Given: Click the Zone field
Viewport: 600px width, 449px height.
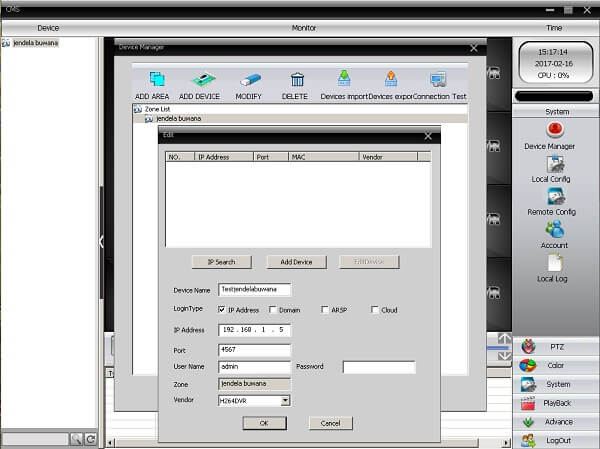Looking at the screenshot, I should point(254,384).
